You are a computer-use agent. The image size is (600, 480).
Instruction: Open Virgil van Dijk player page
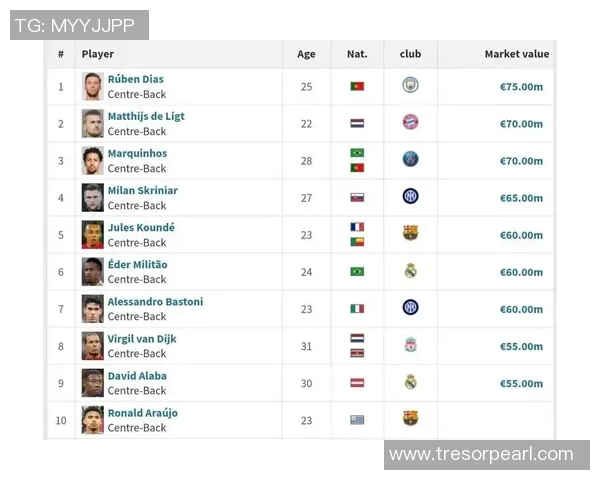pos(142,339)
